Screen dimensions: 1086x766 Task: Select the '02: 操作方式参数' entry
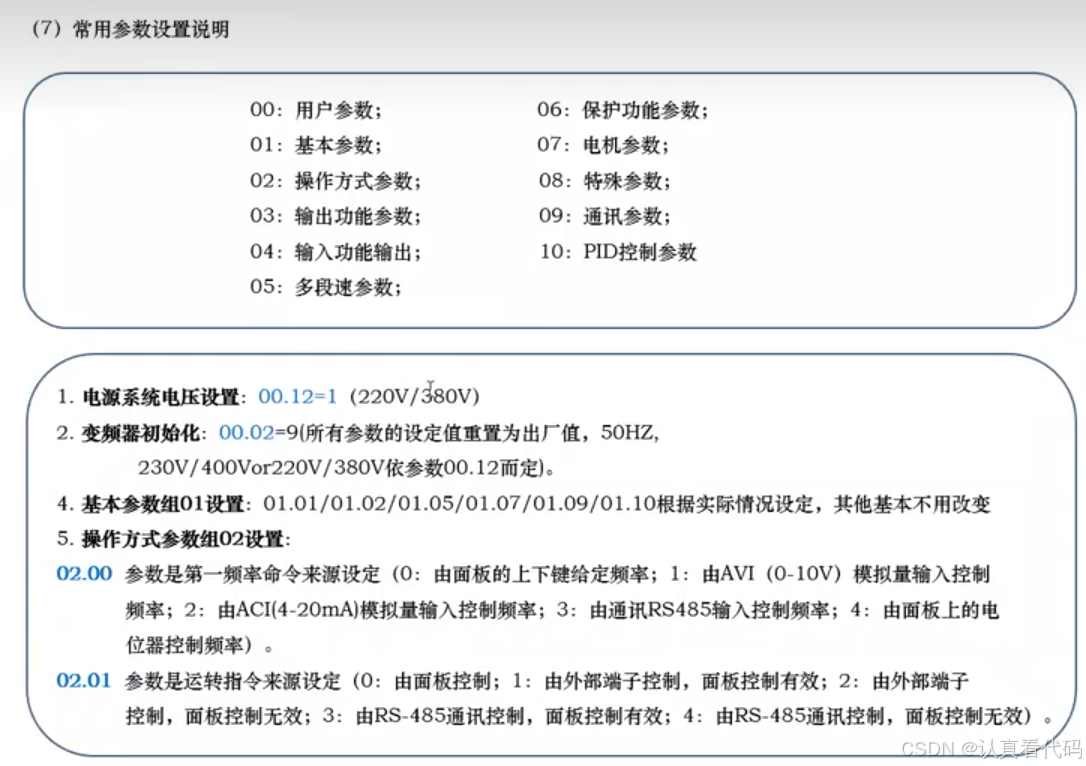point(335,181)
